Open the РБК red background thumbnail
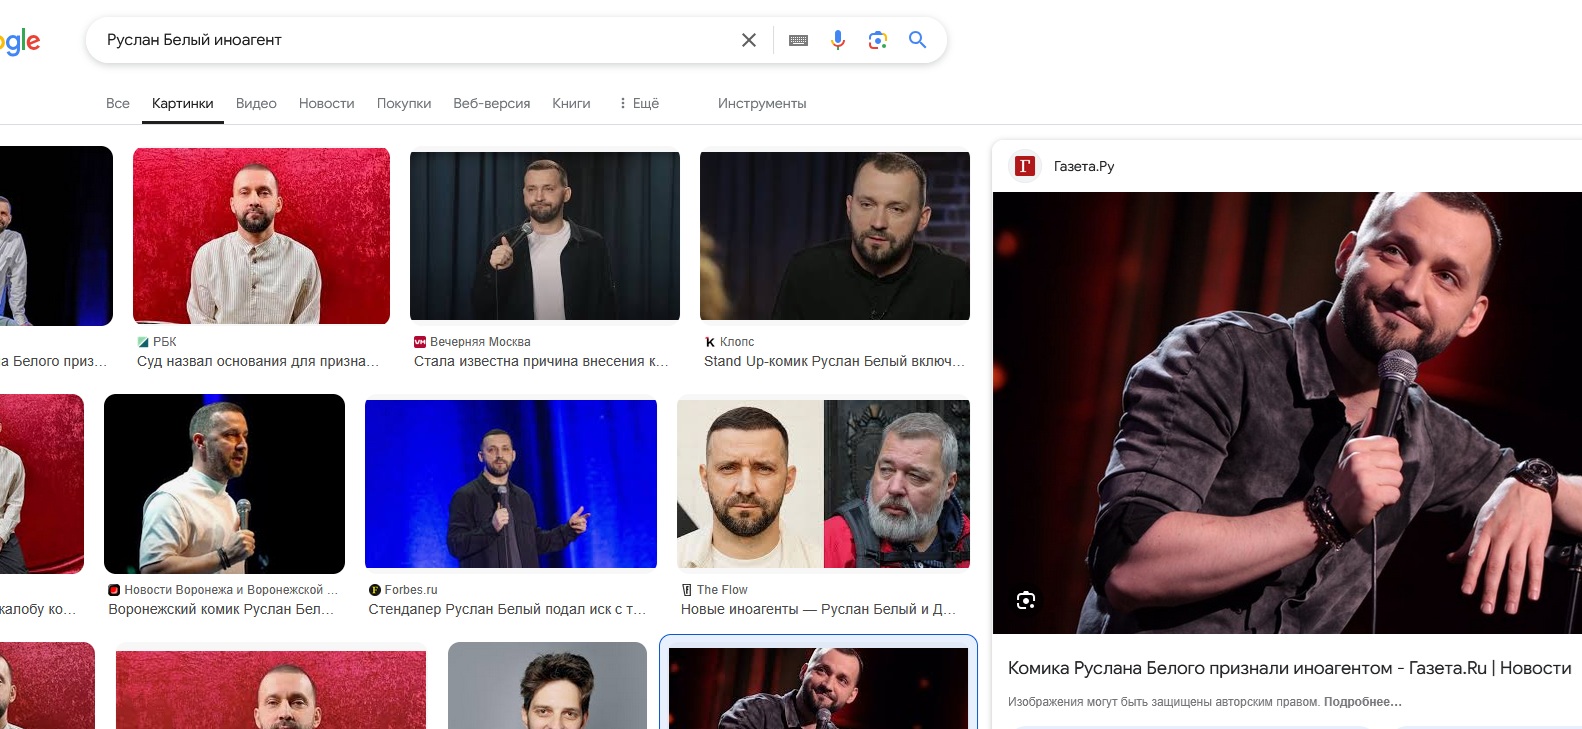This screenshot has height=729, width=1582. point(261,236)
